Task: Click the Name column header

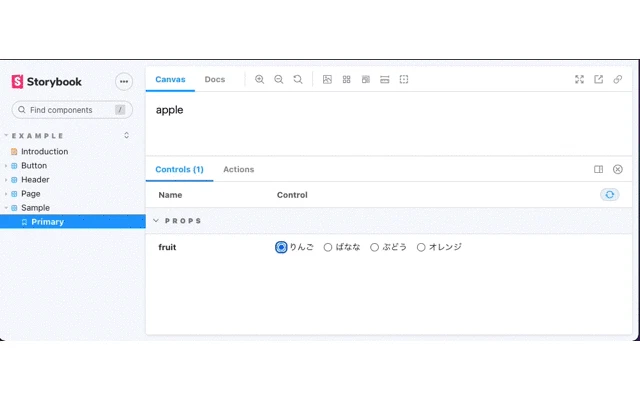Action: (x=170, y=195)
